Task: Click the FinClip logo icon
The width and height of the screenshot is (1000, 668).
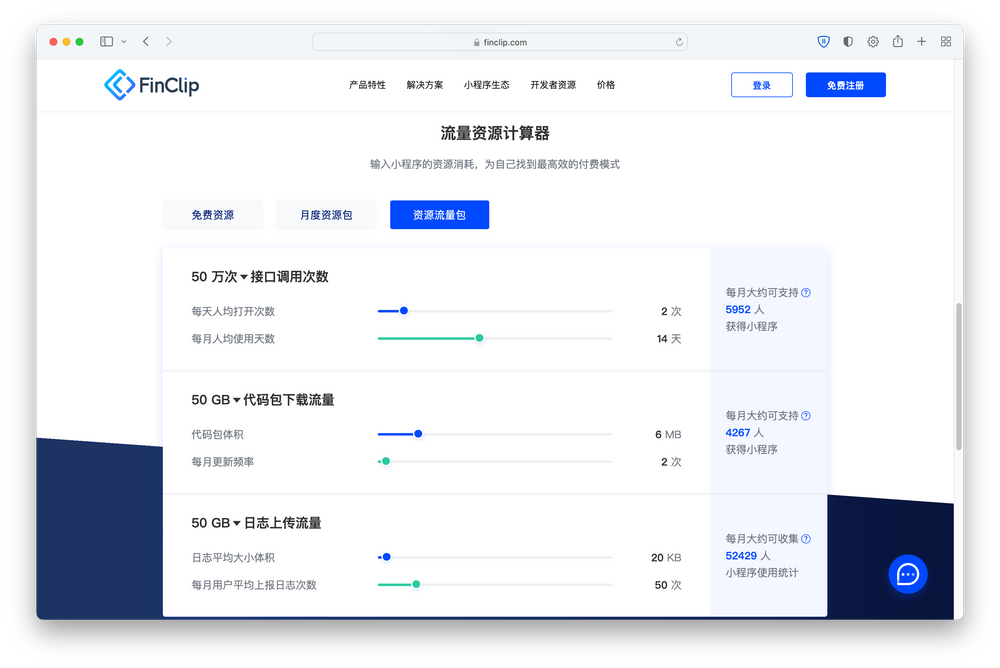Action: click(118, 85)
